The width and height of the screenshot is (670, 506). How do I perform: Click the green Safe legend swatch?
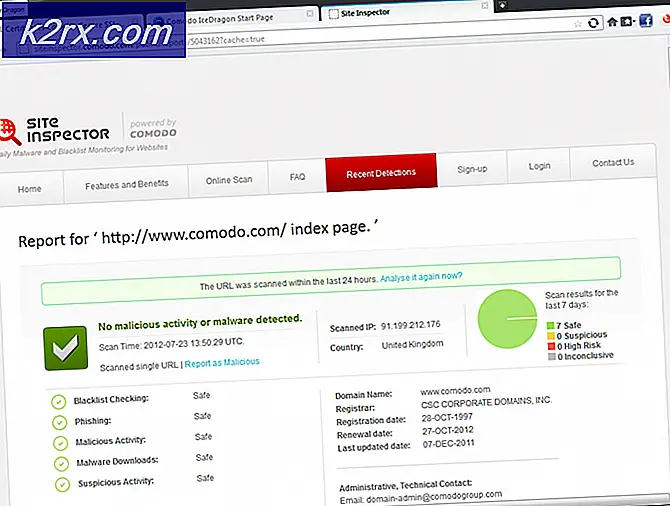click(550, 326)
